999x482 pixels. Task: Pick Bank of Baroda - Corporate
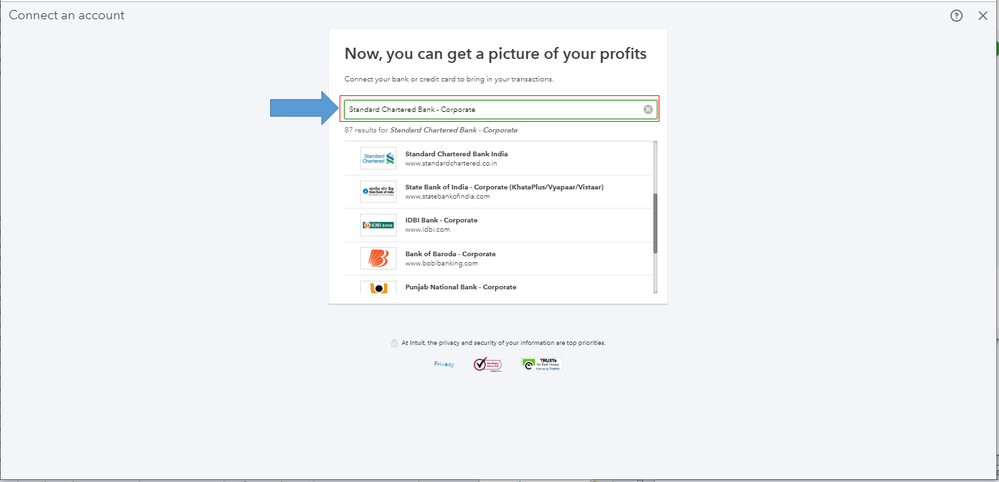click(450, 254)
